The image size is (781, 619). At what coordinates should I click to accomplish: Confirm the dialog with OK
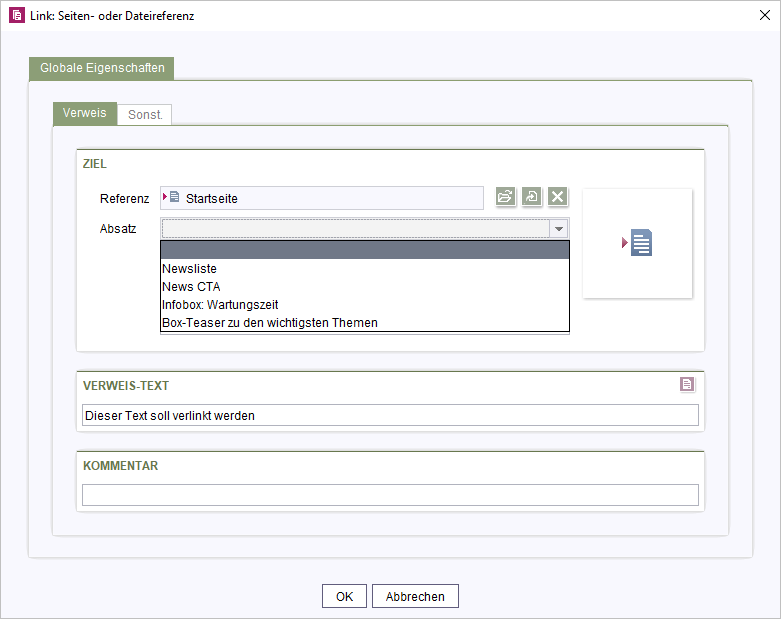pyautogui.click(x=344, y=596)
